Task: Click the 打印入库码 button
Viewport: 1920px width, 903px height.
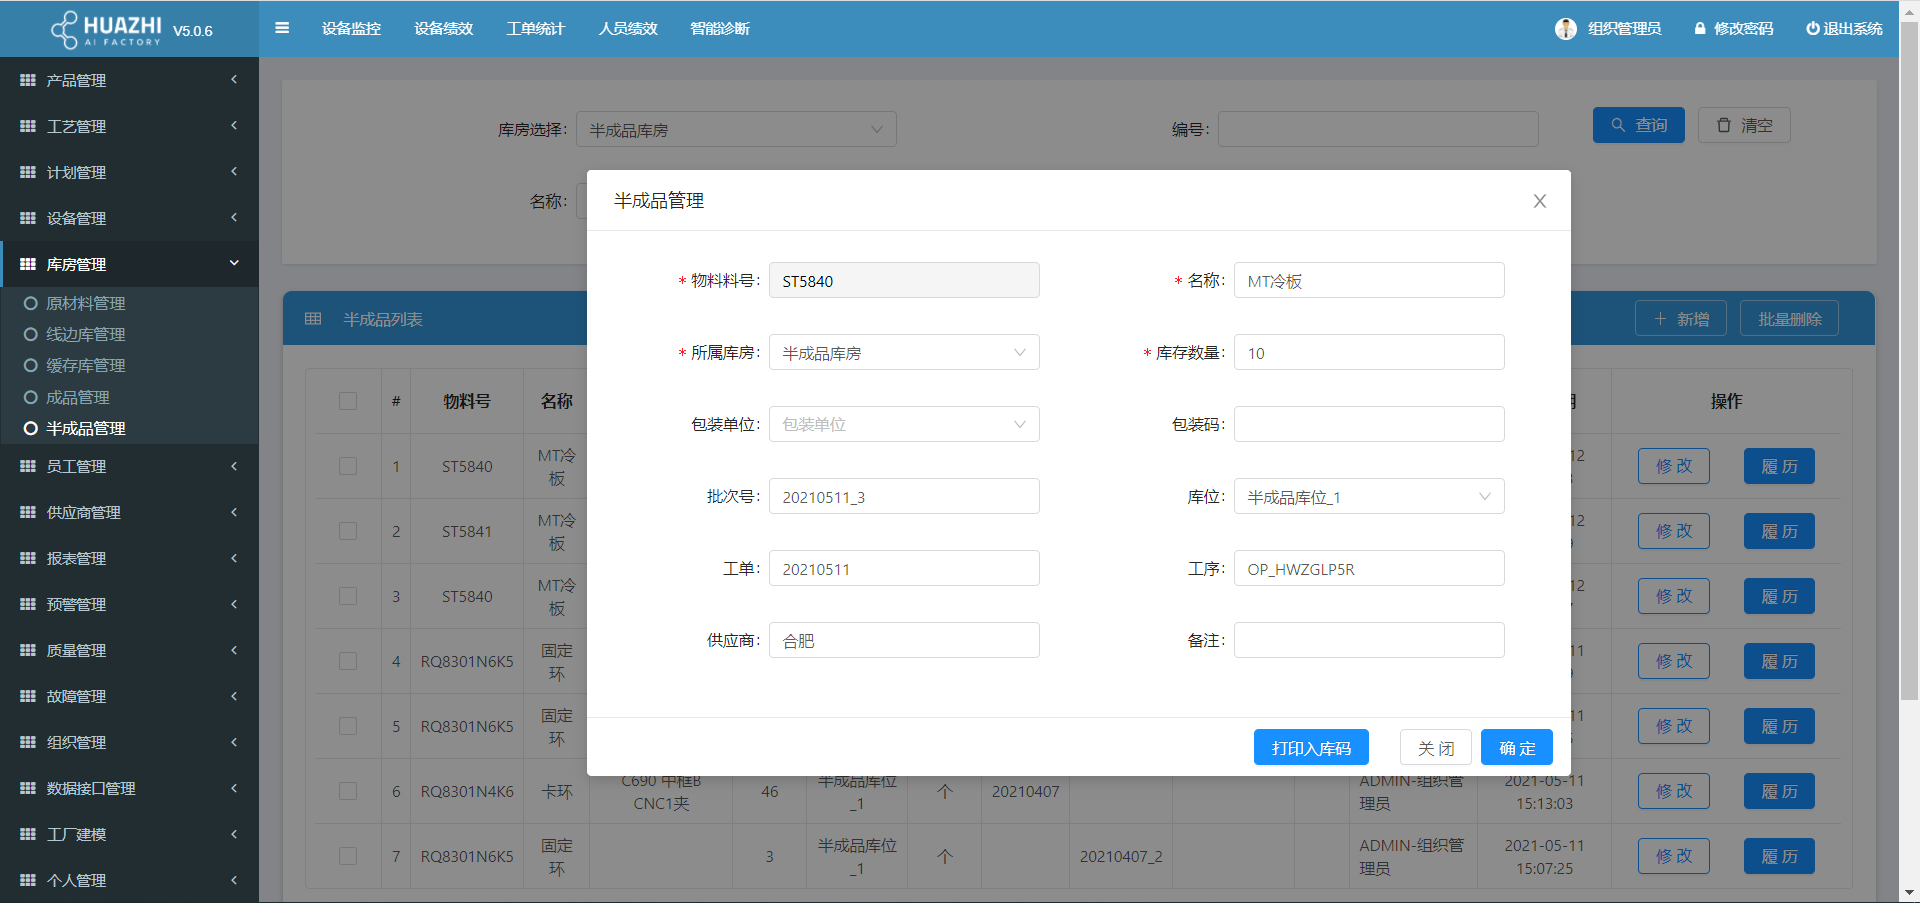Action: (x=1311, y=747)
